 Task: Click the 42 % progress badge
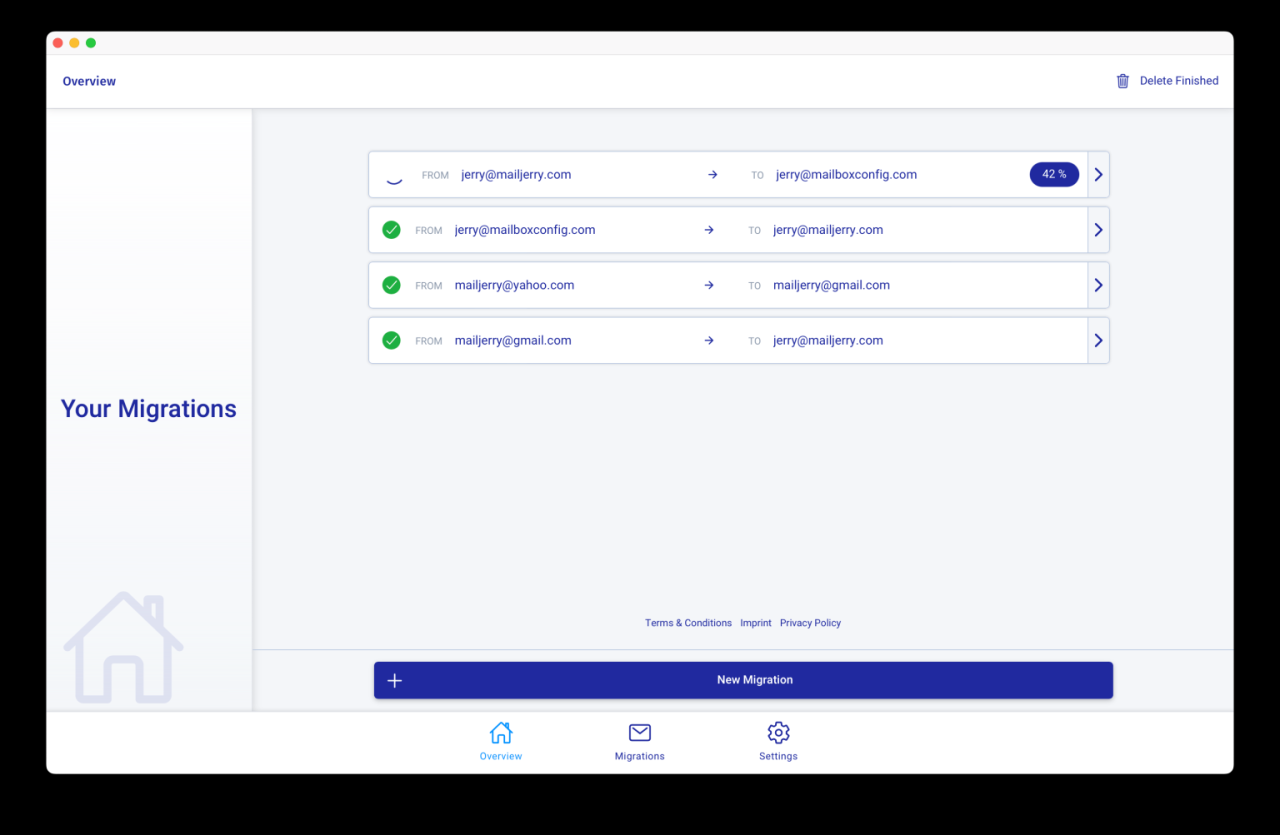[1054, 174]
